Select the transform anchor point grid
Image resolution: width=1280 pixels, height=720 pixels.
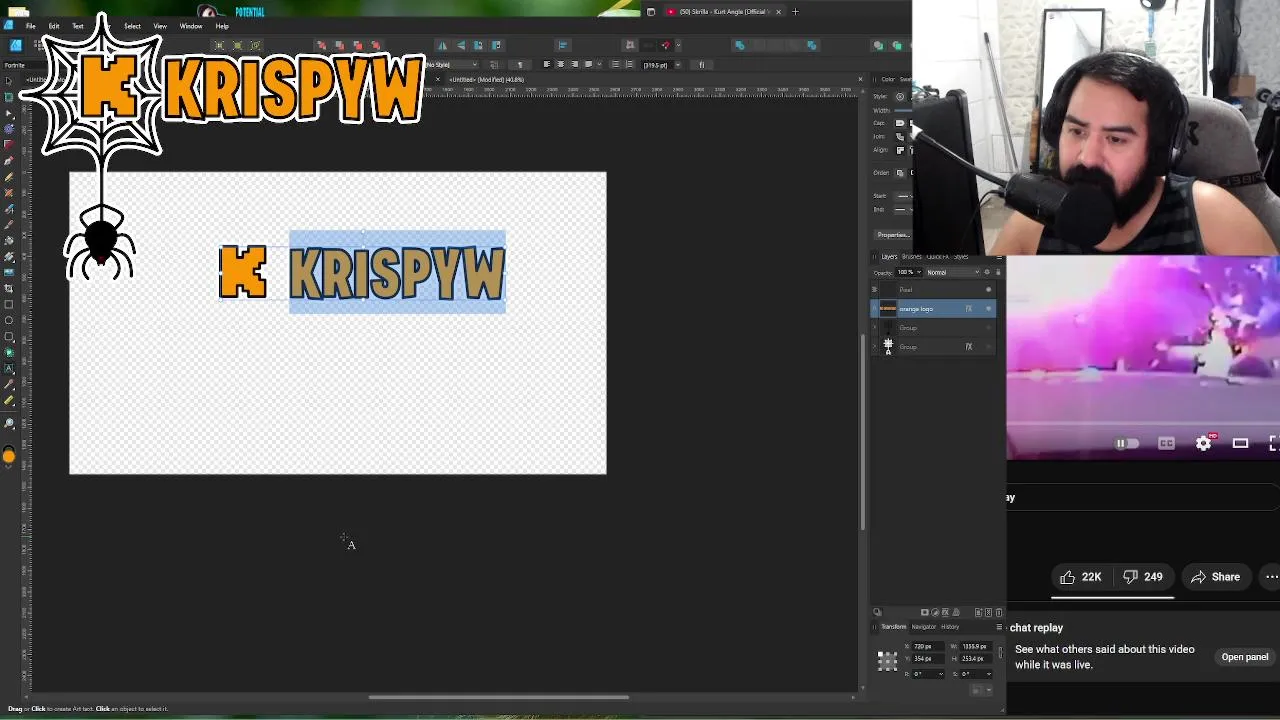pos(887,661)
